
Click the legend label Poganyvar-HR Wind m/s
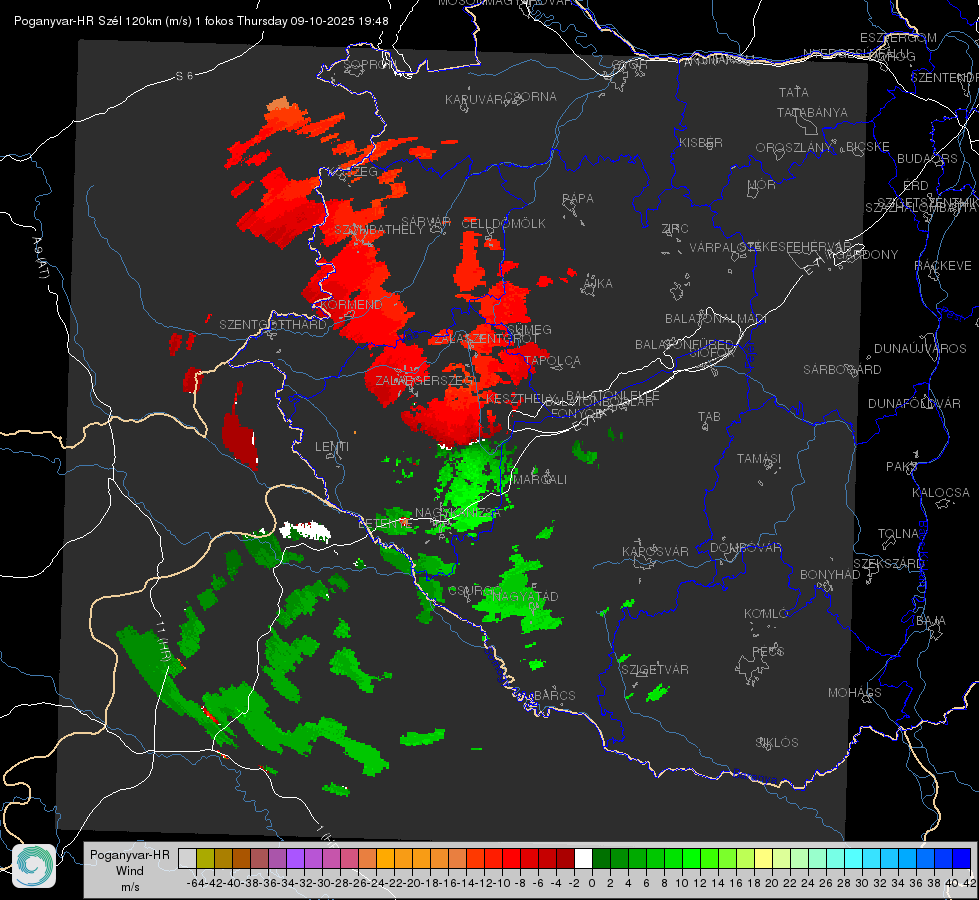[130, 871]
